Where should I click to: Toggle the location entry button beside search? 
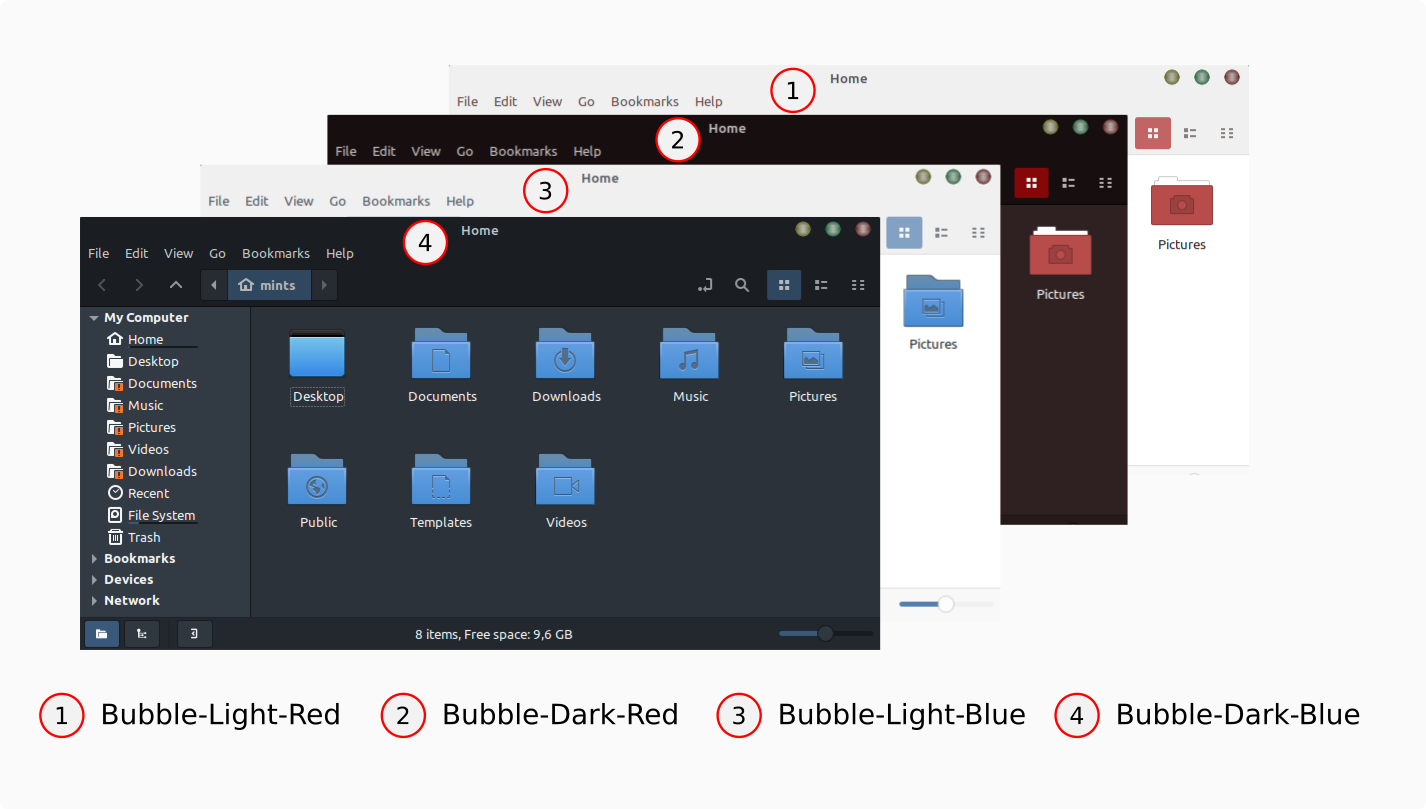[x=705, y=285]
